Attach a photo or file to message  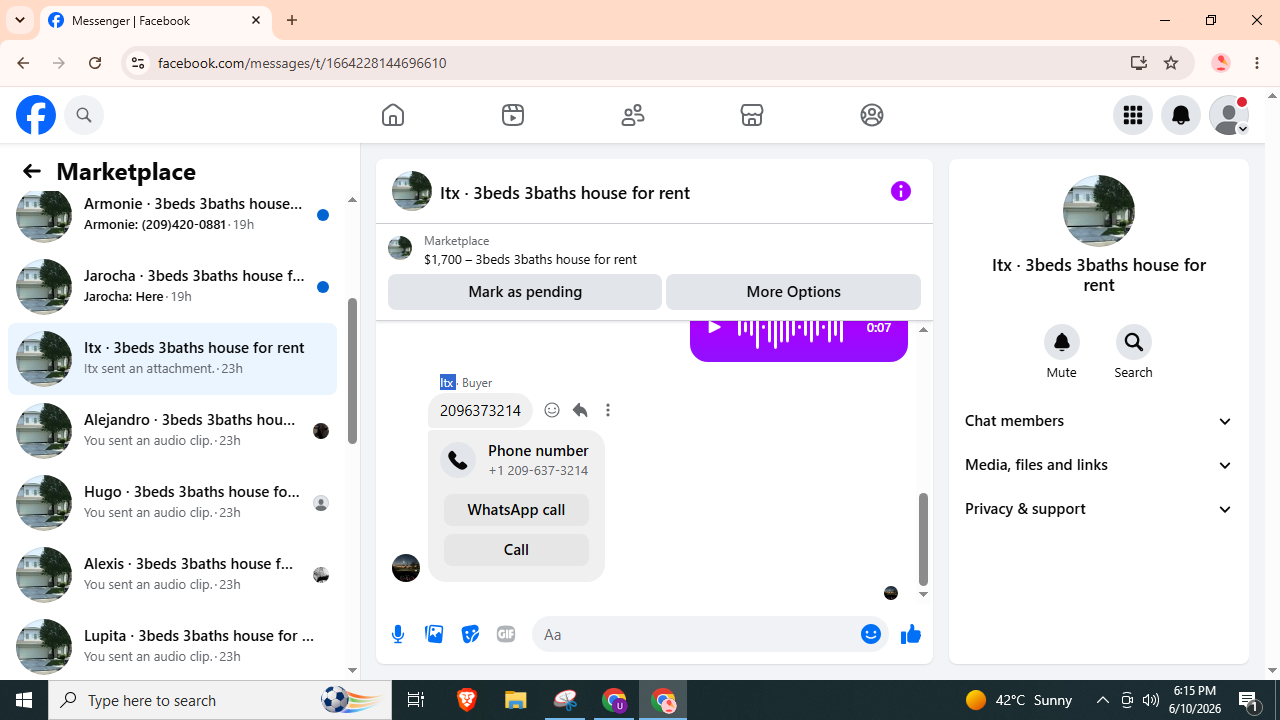[x=434, y=634]
